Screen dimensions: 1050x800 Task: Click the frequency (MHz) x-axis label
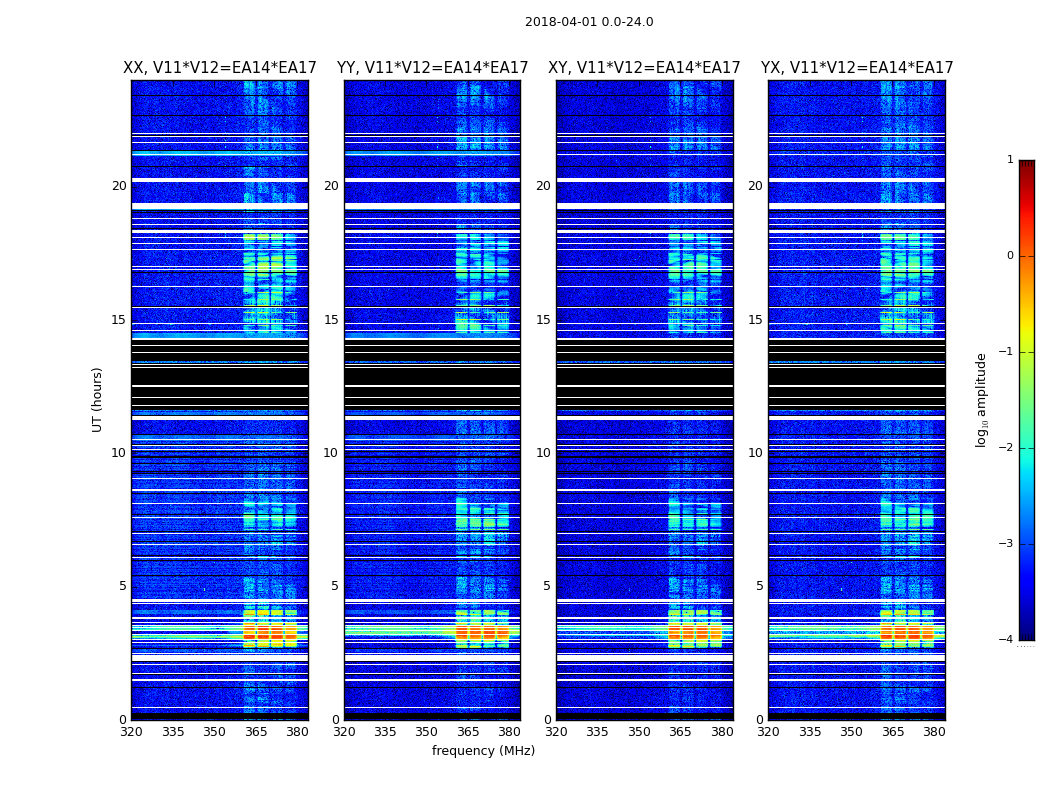pos(483,751)
